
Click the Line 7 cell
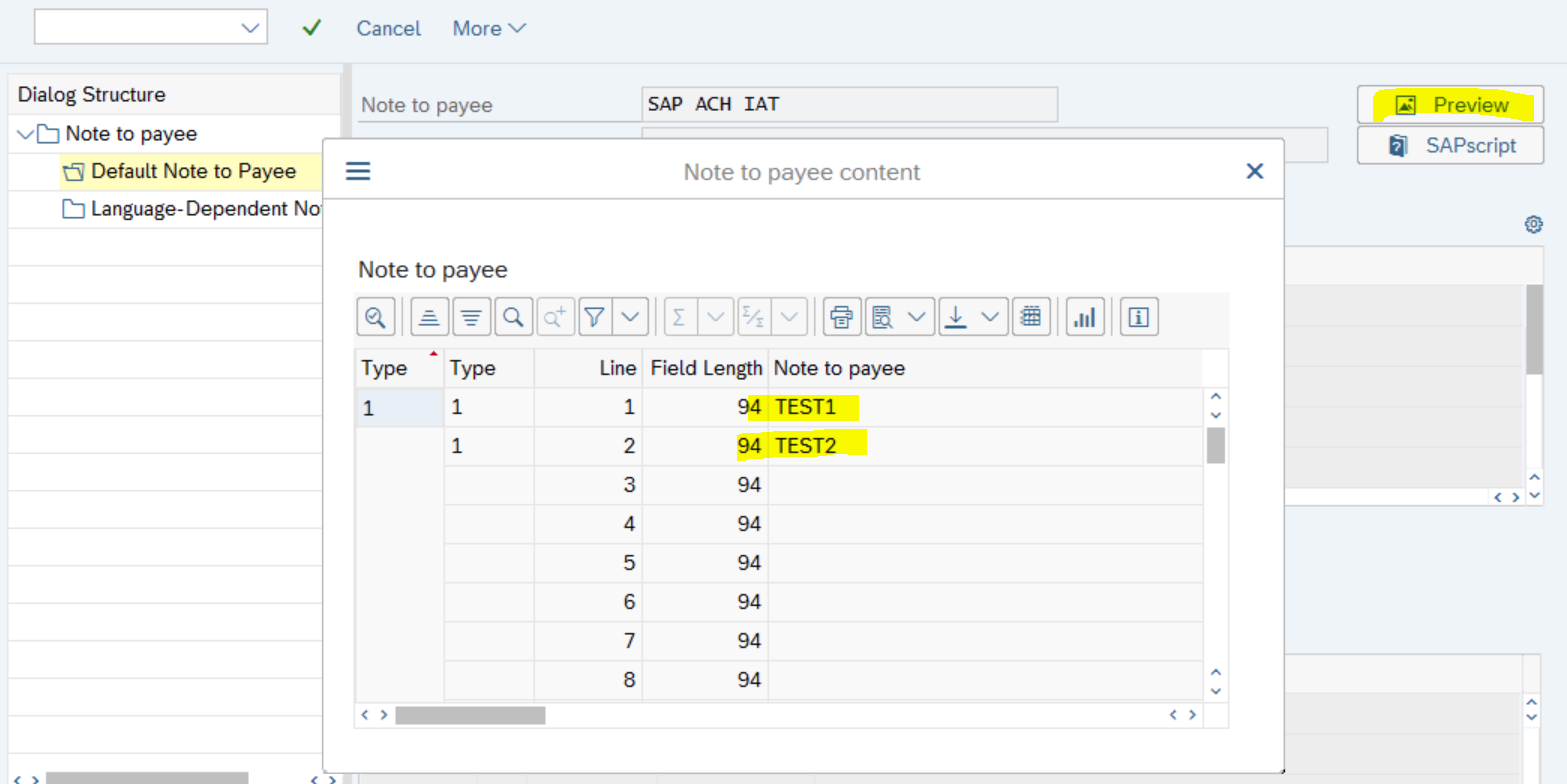click(588, 641)
